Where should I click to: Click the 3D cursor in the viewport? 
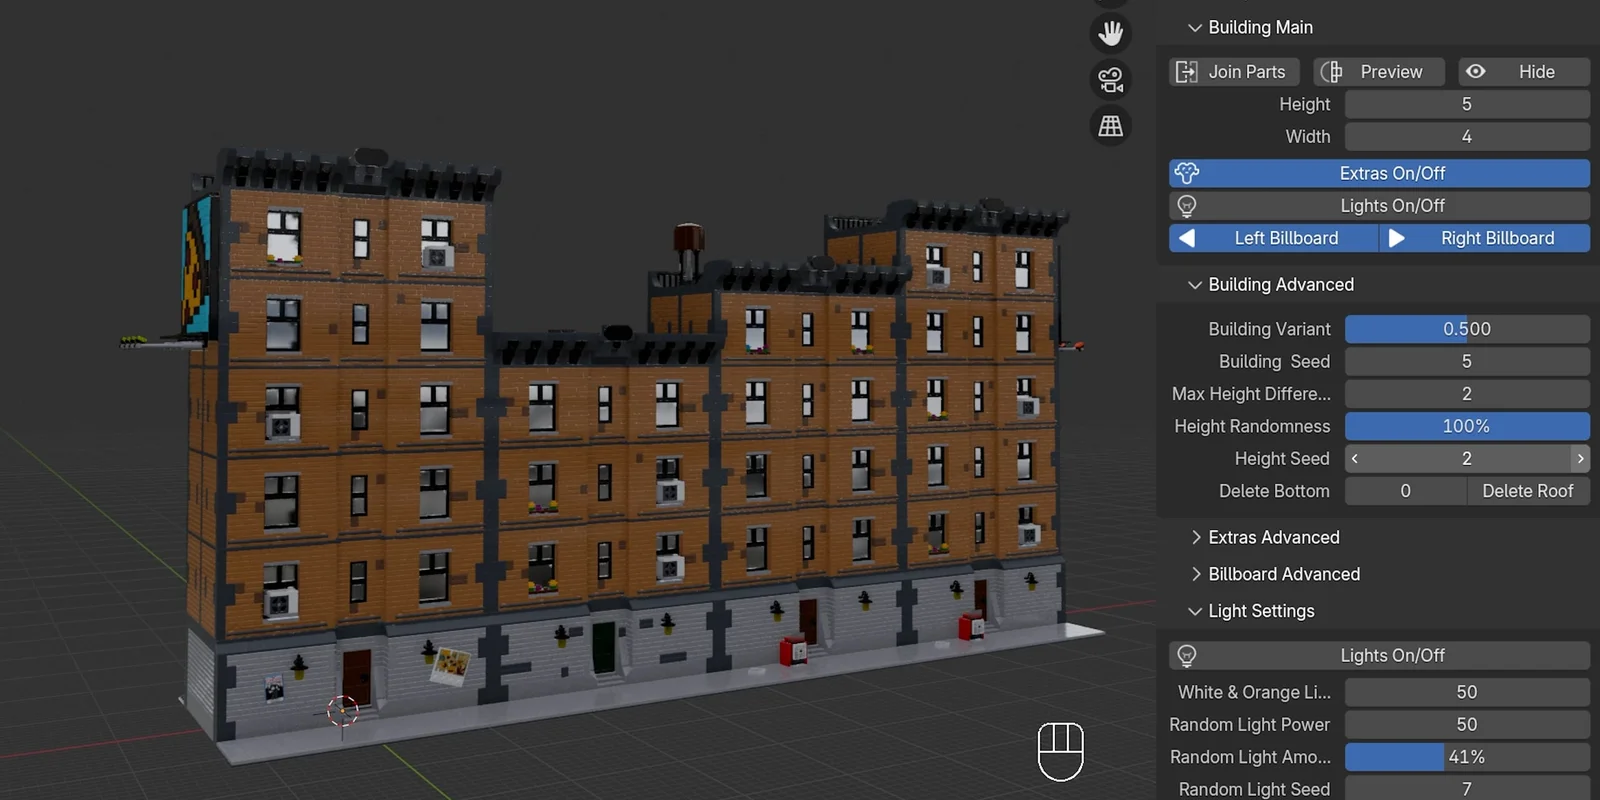(342, 711)
